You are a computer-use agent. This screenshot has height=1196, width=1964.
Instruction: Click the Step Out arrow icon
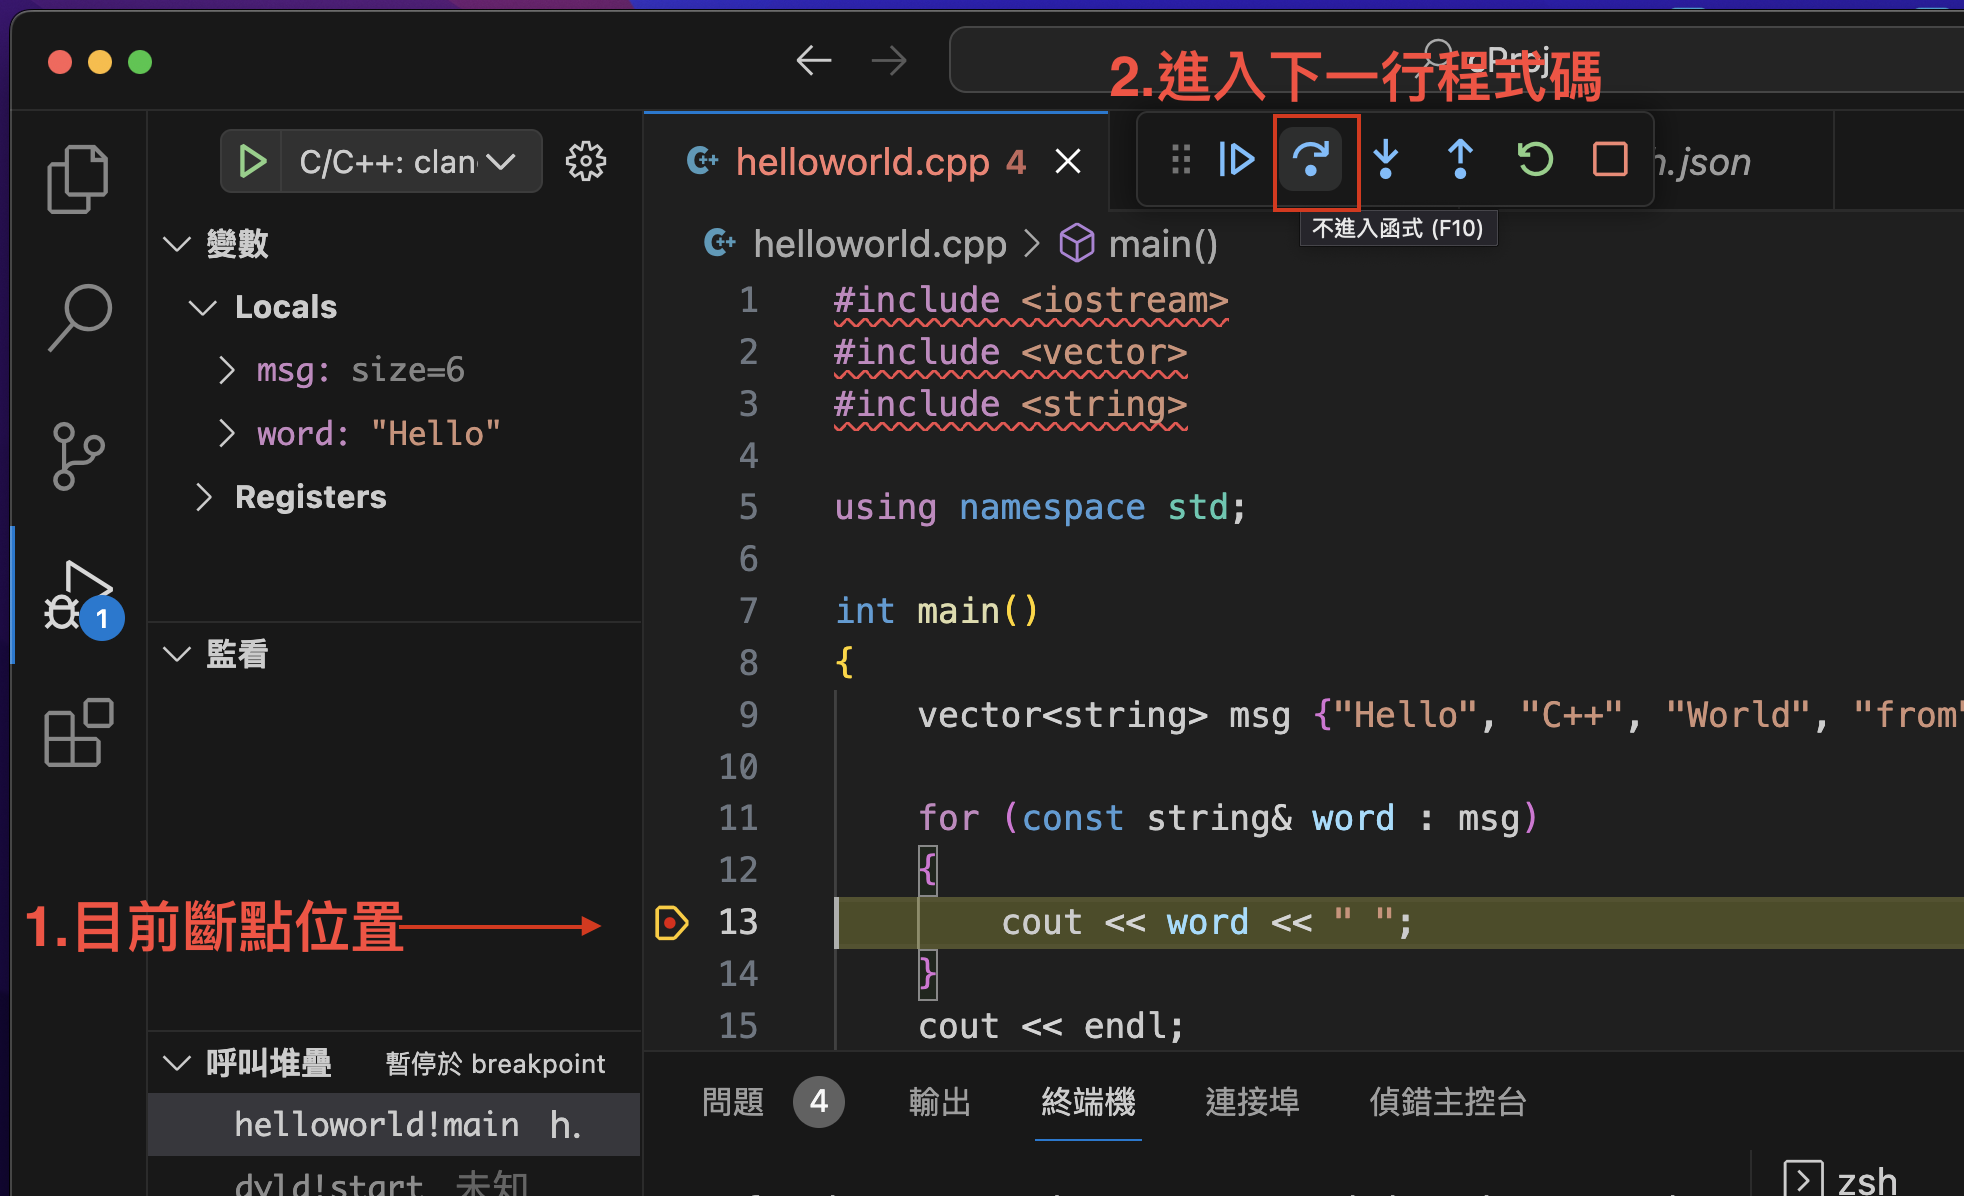click(x=1460, y=160)
